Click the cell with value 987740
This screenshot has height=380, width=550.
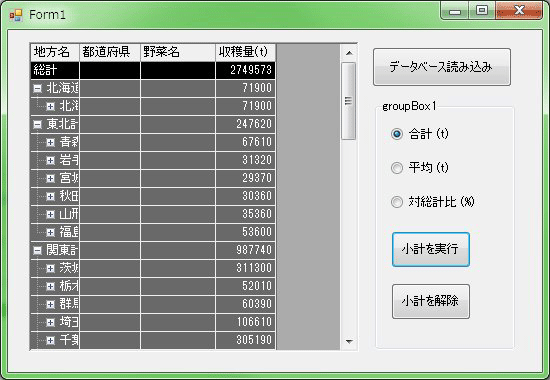[x=246, y=250]
